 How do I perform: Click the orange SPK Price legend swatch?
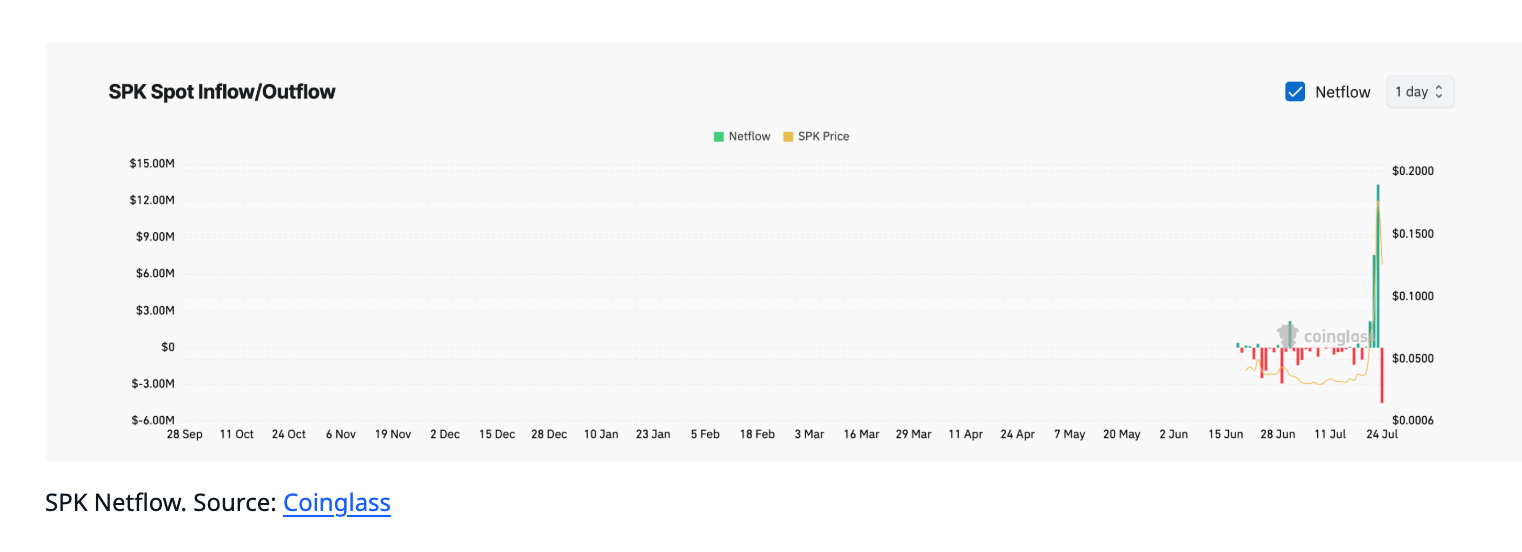coord(788,137)
